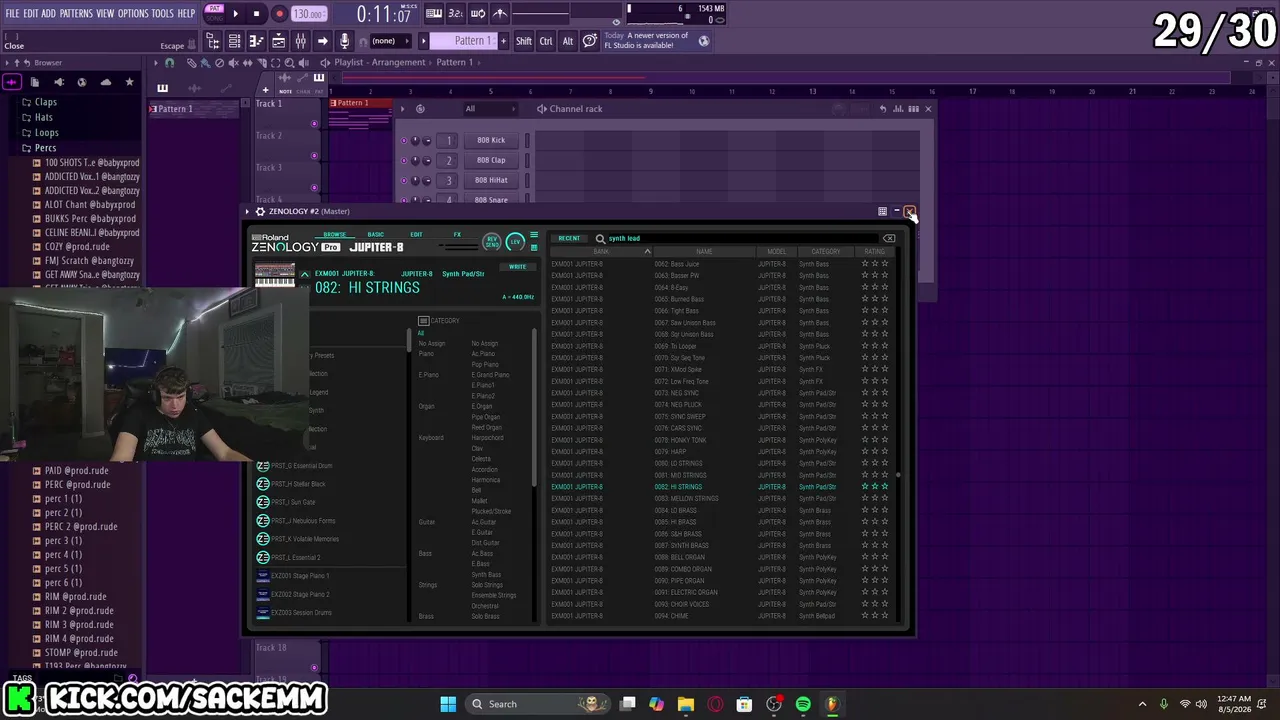The height and width of the screenshot is (720, 1280).
Task: Open the OPTIONS menu
Action: (x=133, y=13)
